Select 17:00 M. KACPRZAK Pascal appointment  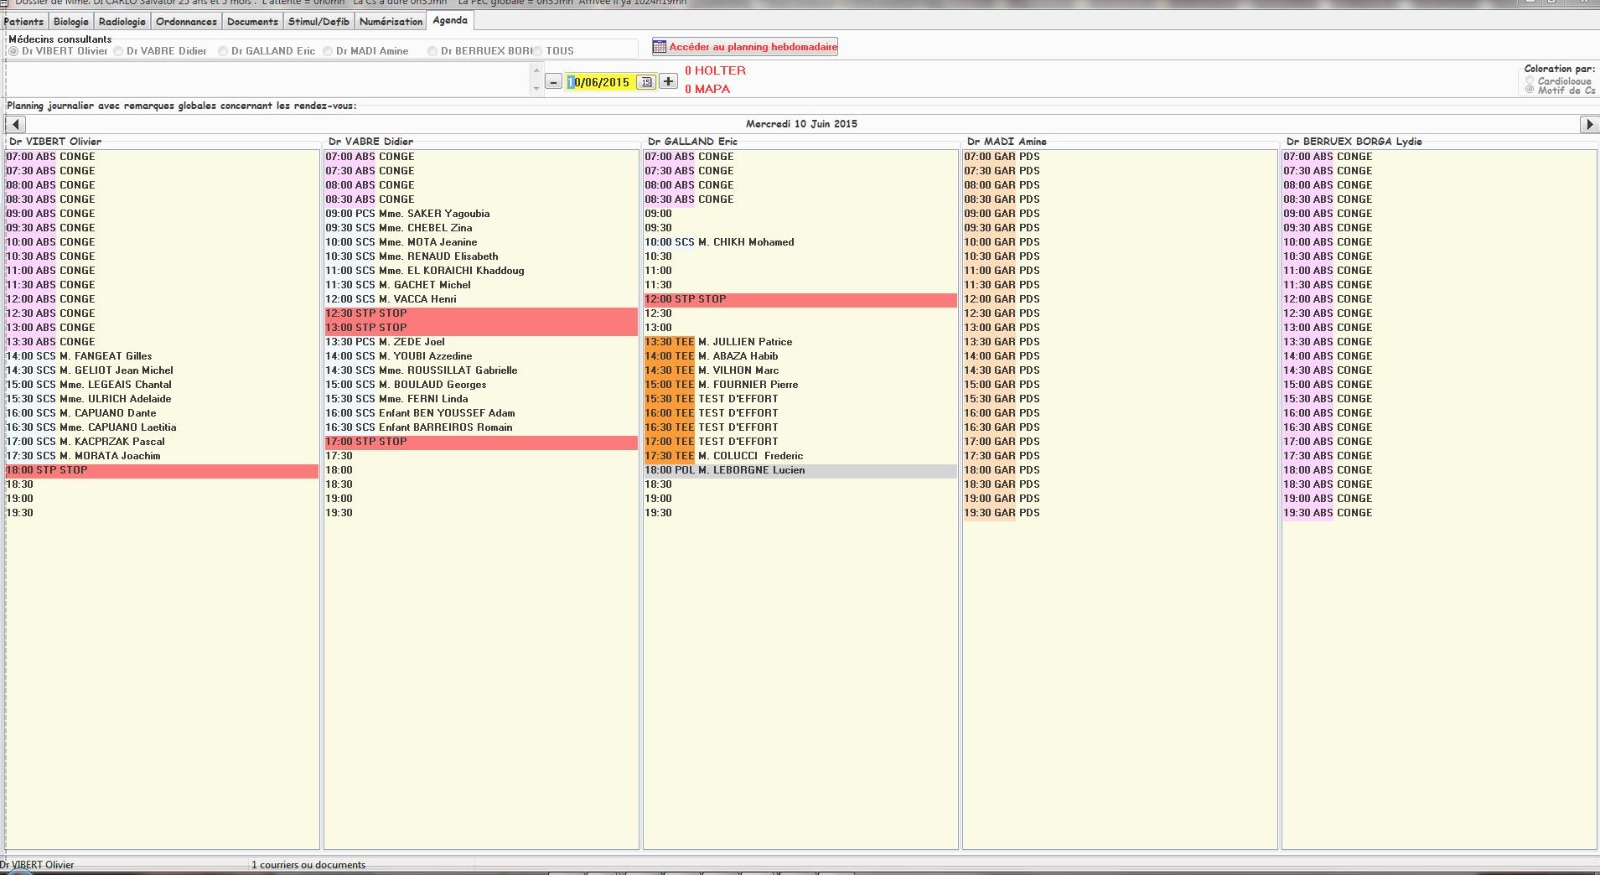pos(162,441)
